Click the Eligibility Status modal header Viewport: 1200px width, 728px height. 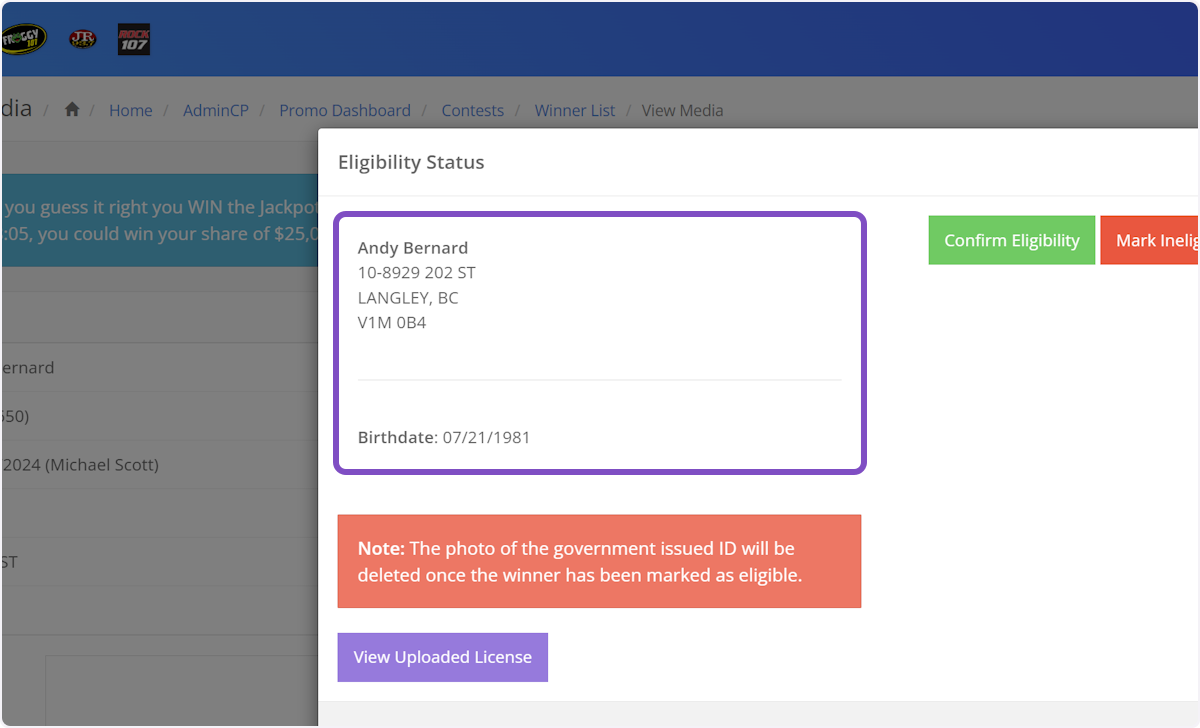click(411, 162)
